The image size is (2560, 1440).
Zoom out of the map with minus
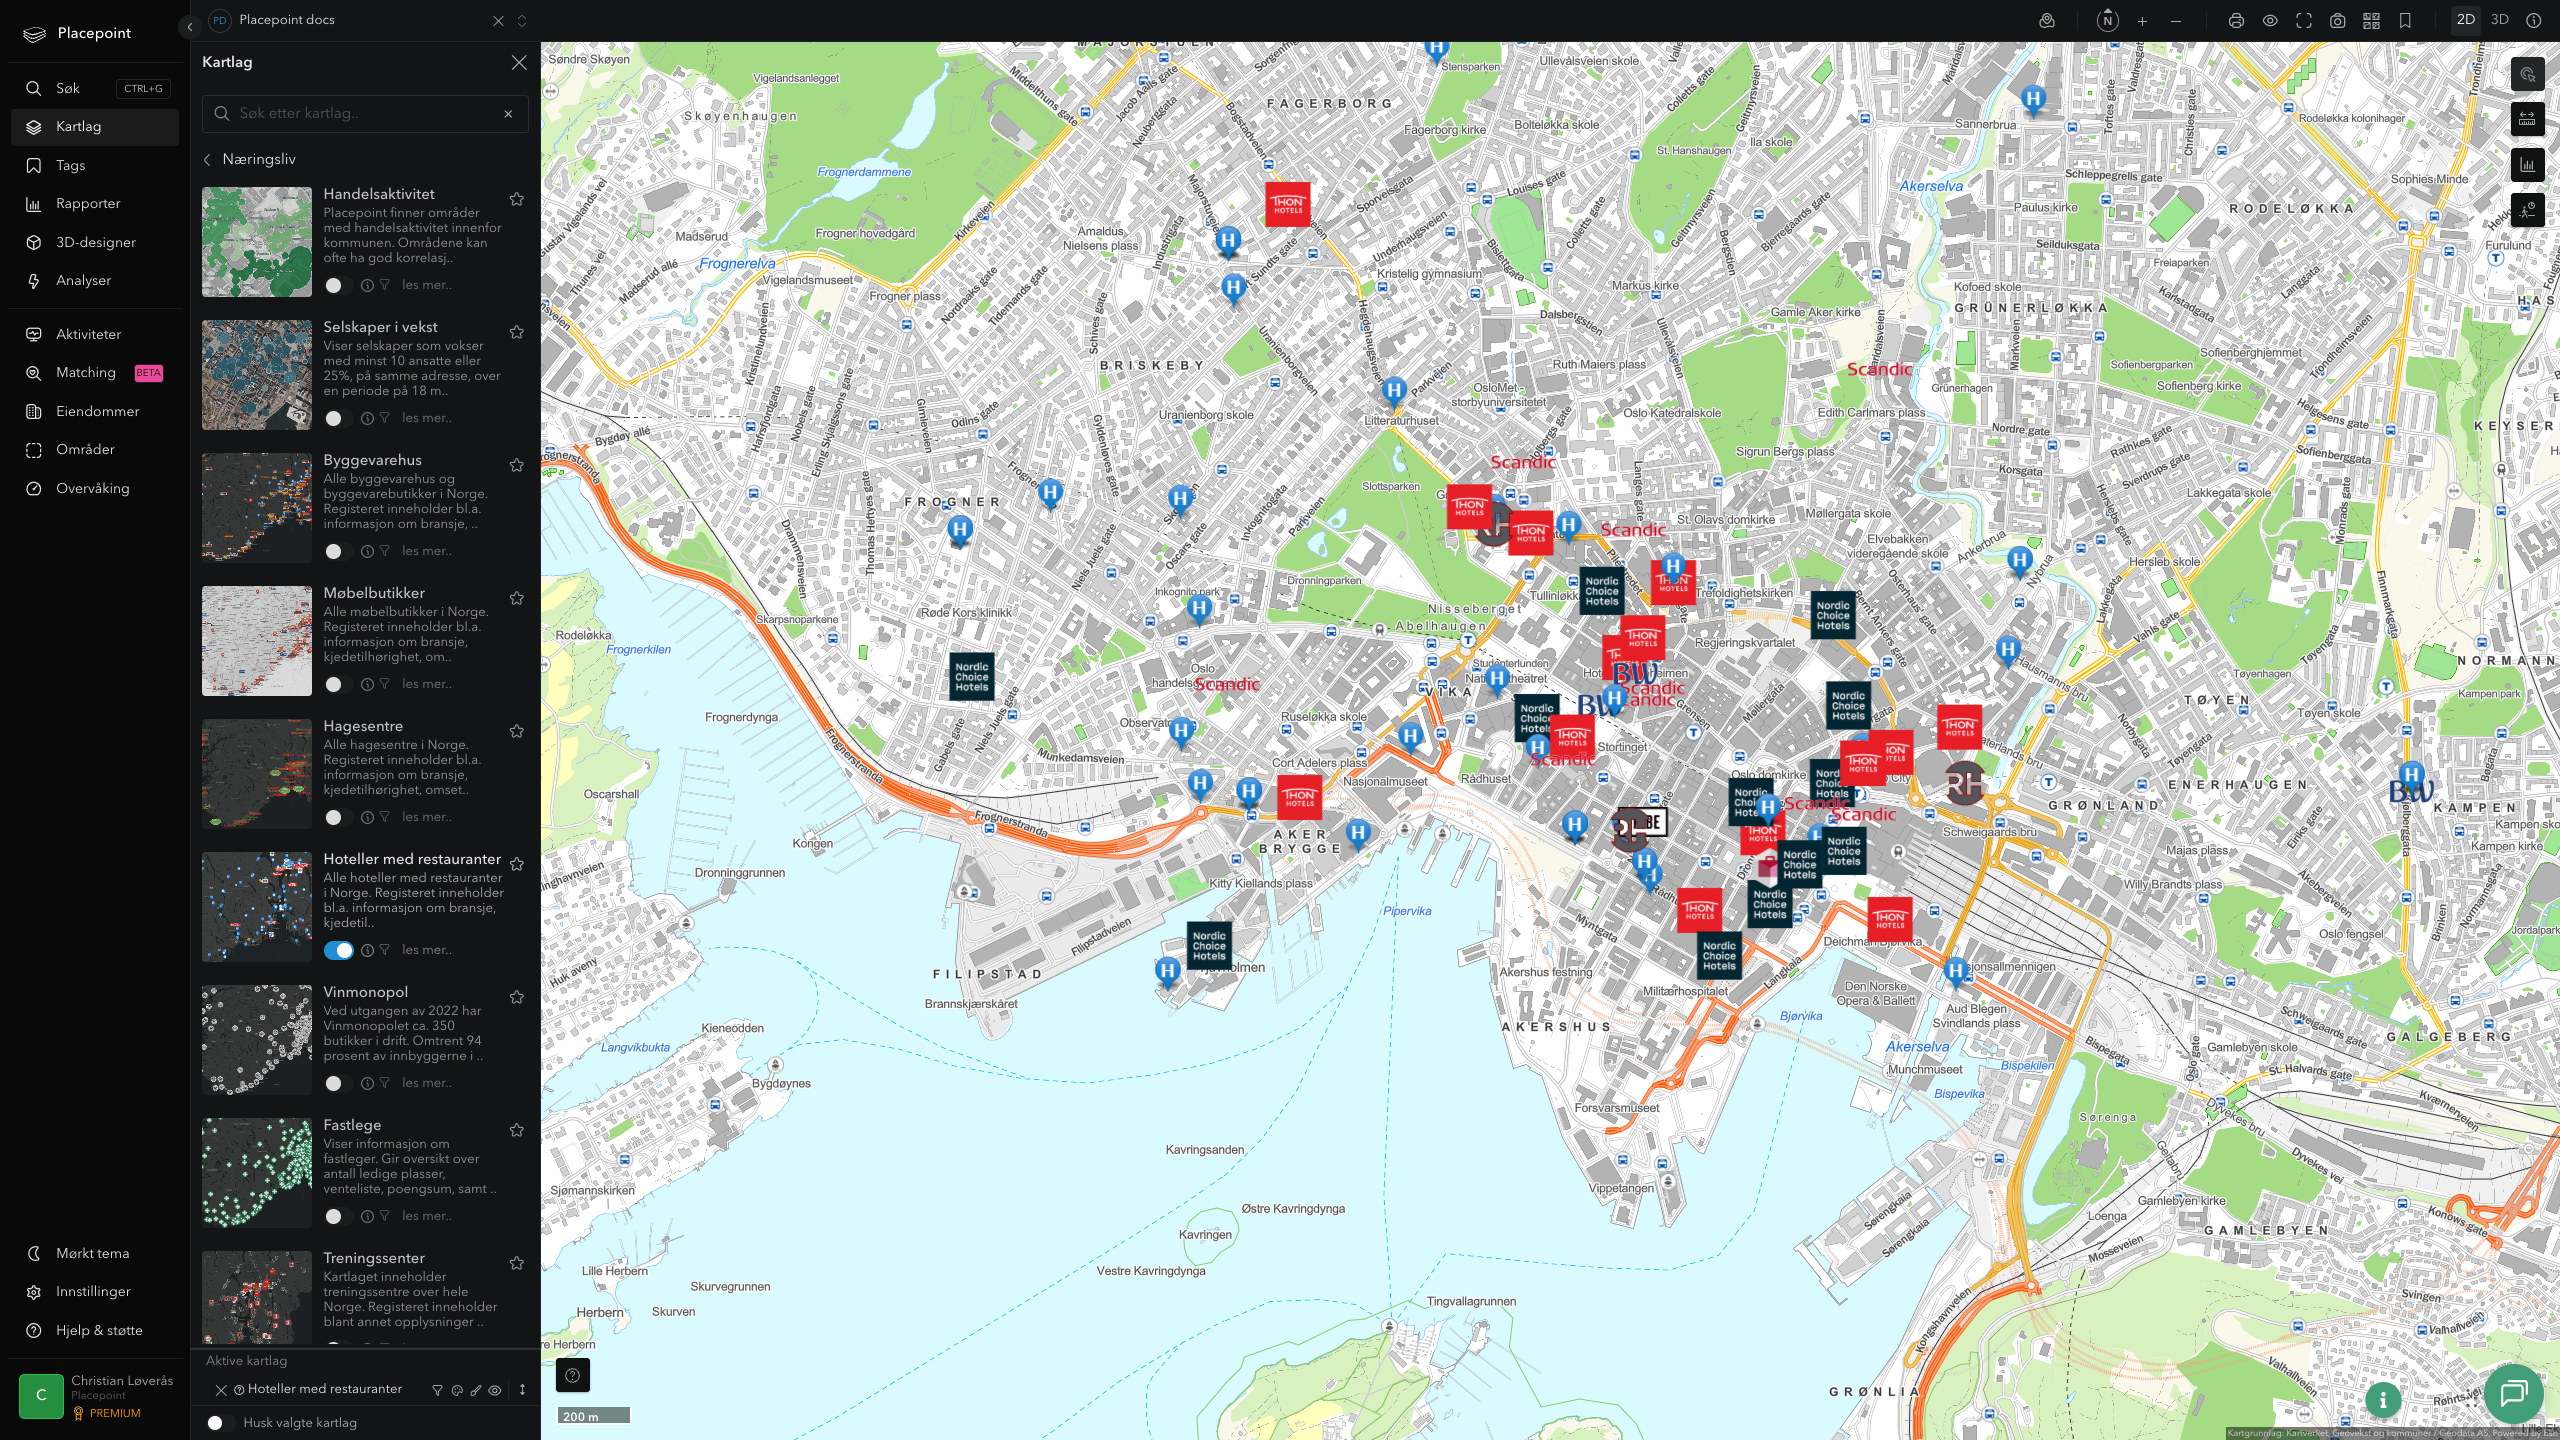2176,21
